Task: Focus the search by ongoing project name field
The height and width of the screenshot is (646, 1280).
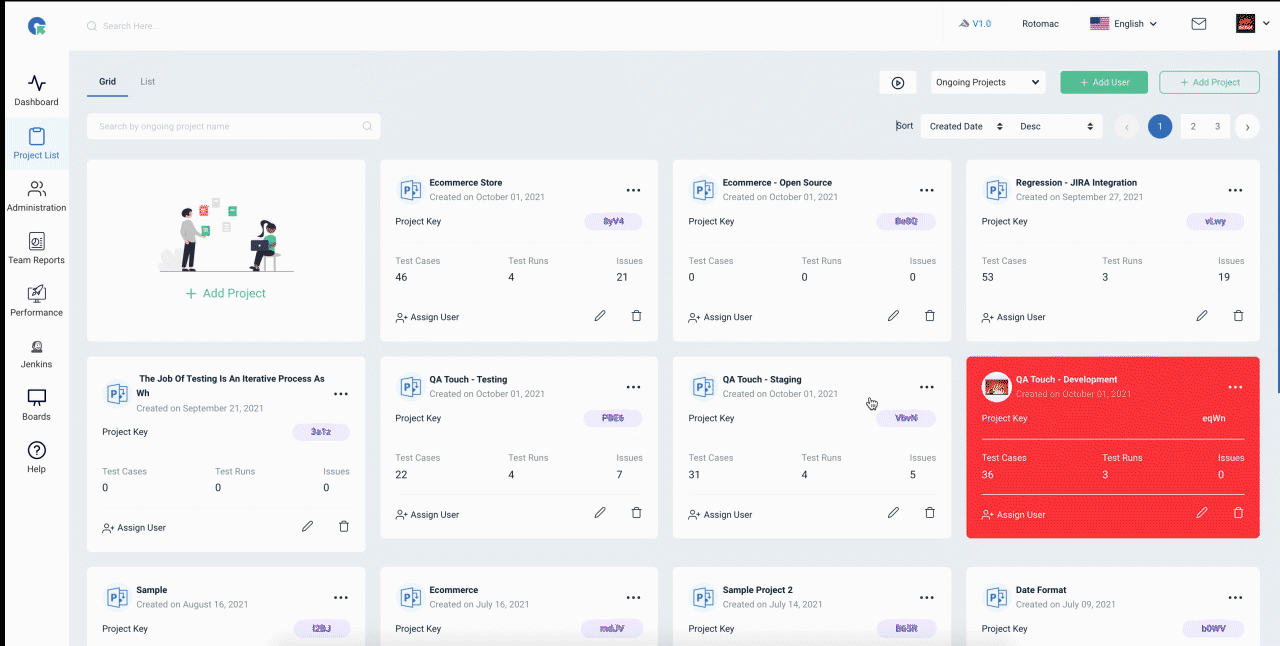Action: point(234,126)
